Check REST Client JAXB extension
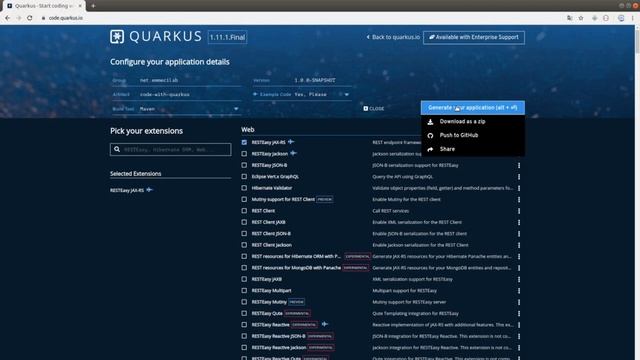This screenshot has height=360, width=640. pyautogui.click(x=244, y=222)
